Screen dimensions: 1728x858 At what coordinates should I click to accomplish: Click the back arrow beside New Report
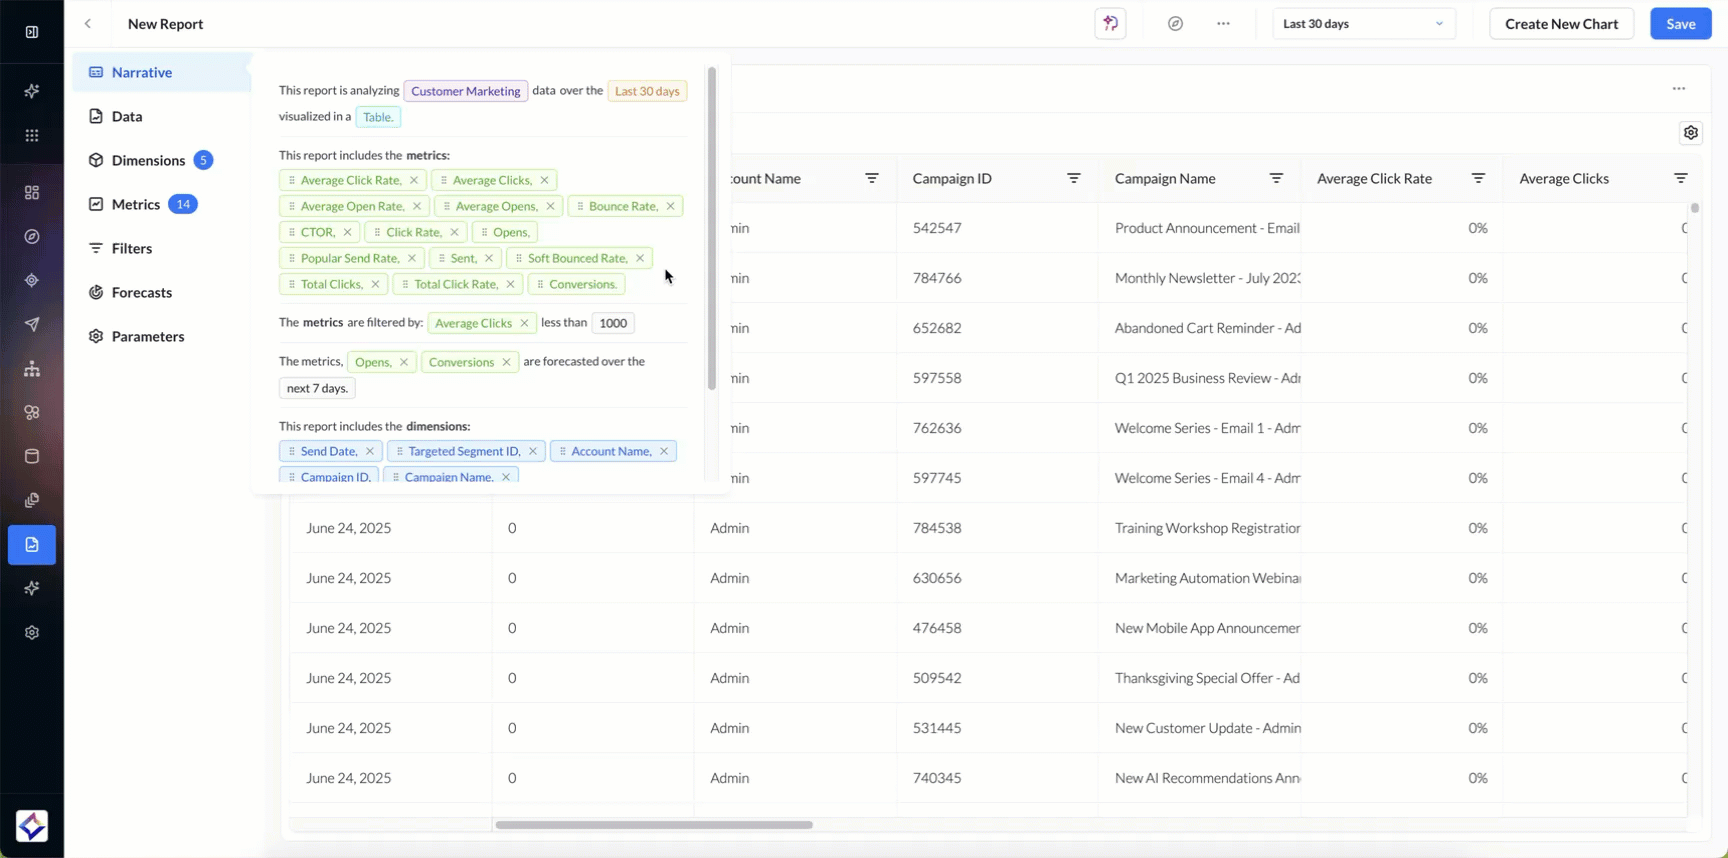88,24
